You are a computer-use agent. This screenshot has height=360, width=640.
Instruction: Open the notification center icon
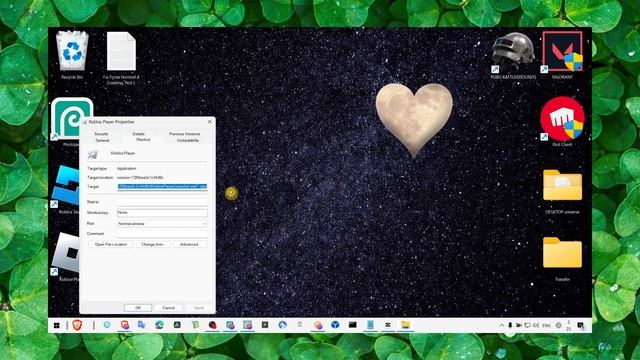pos(580,325)
